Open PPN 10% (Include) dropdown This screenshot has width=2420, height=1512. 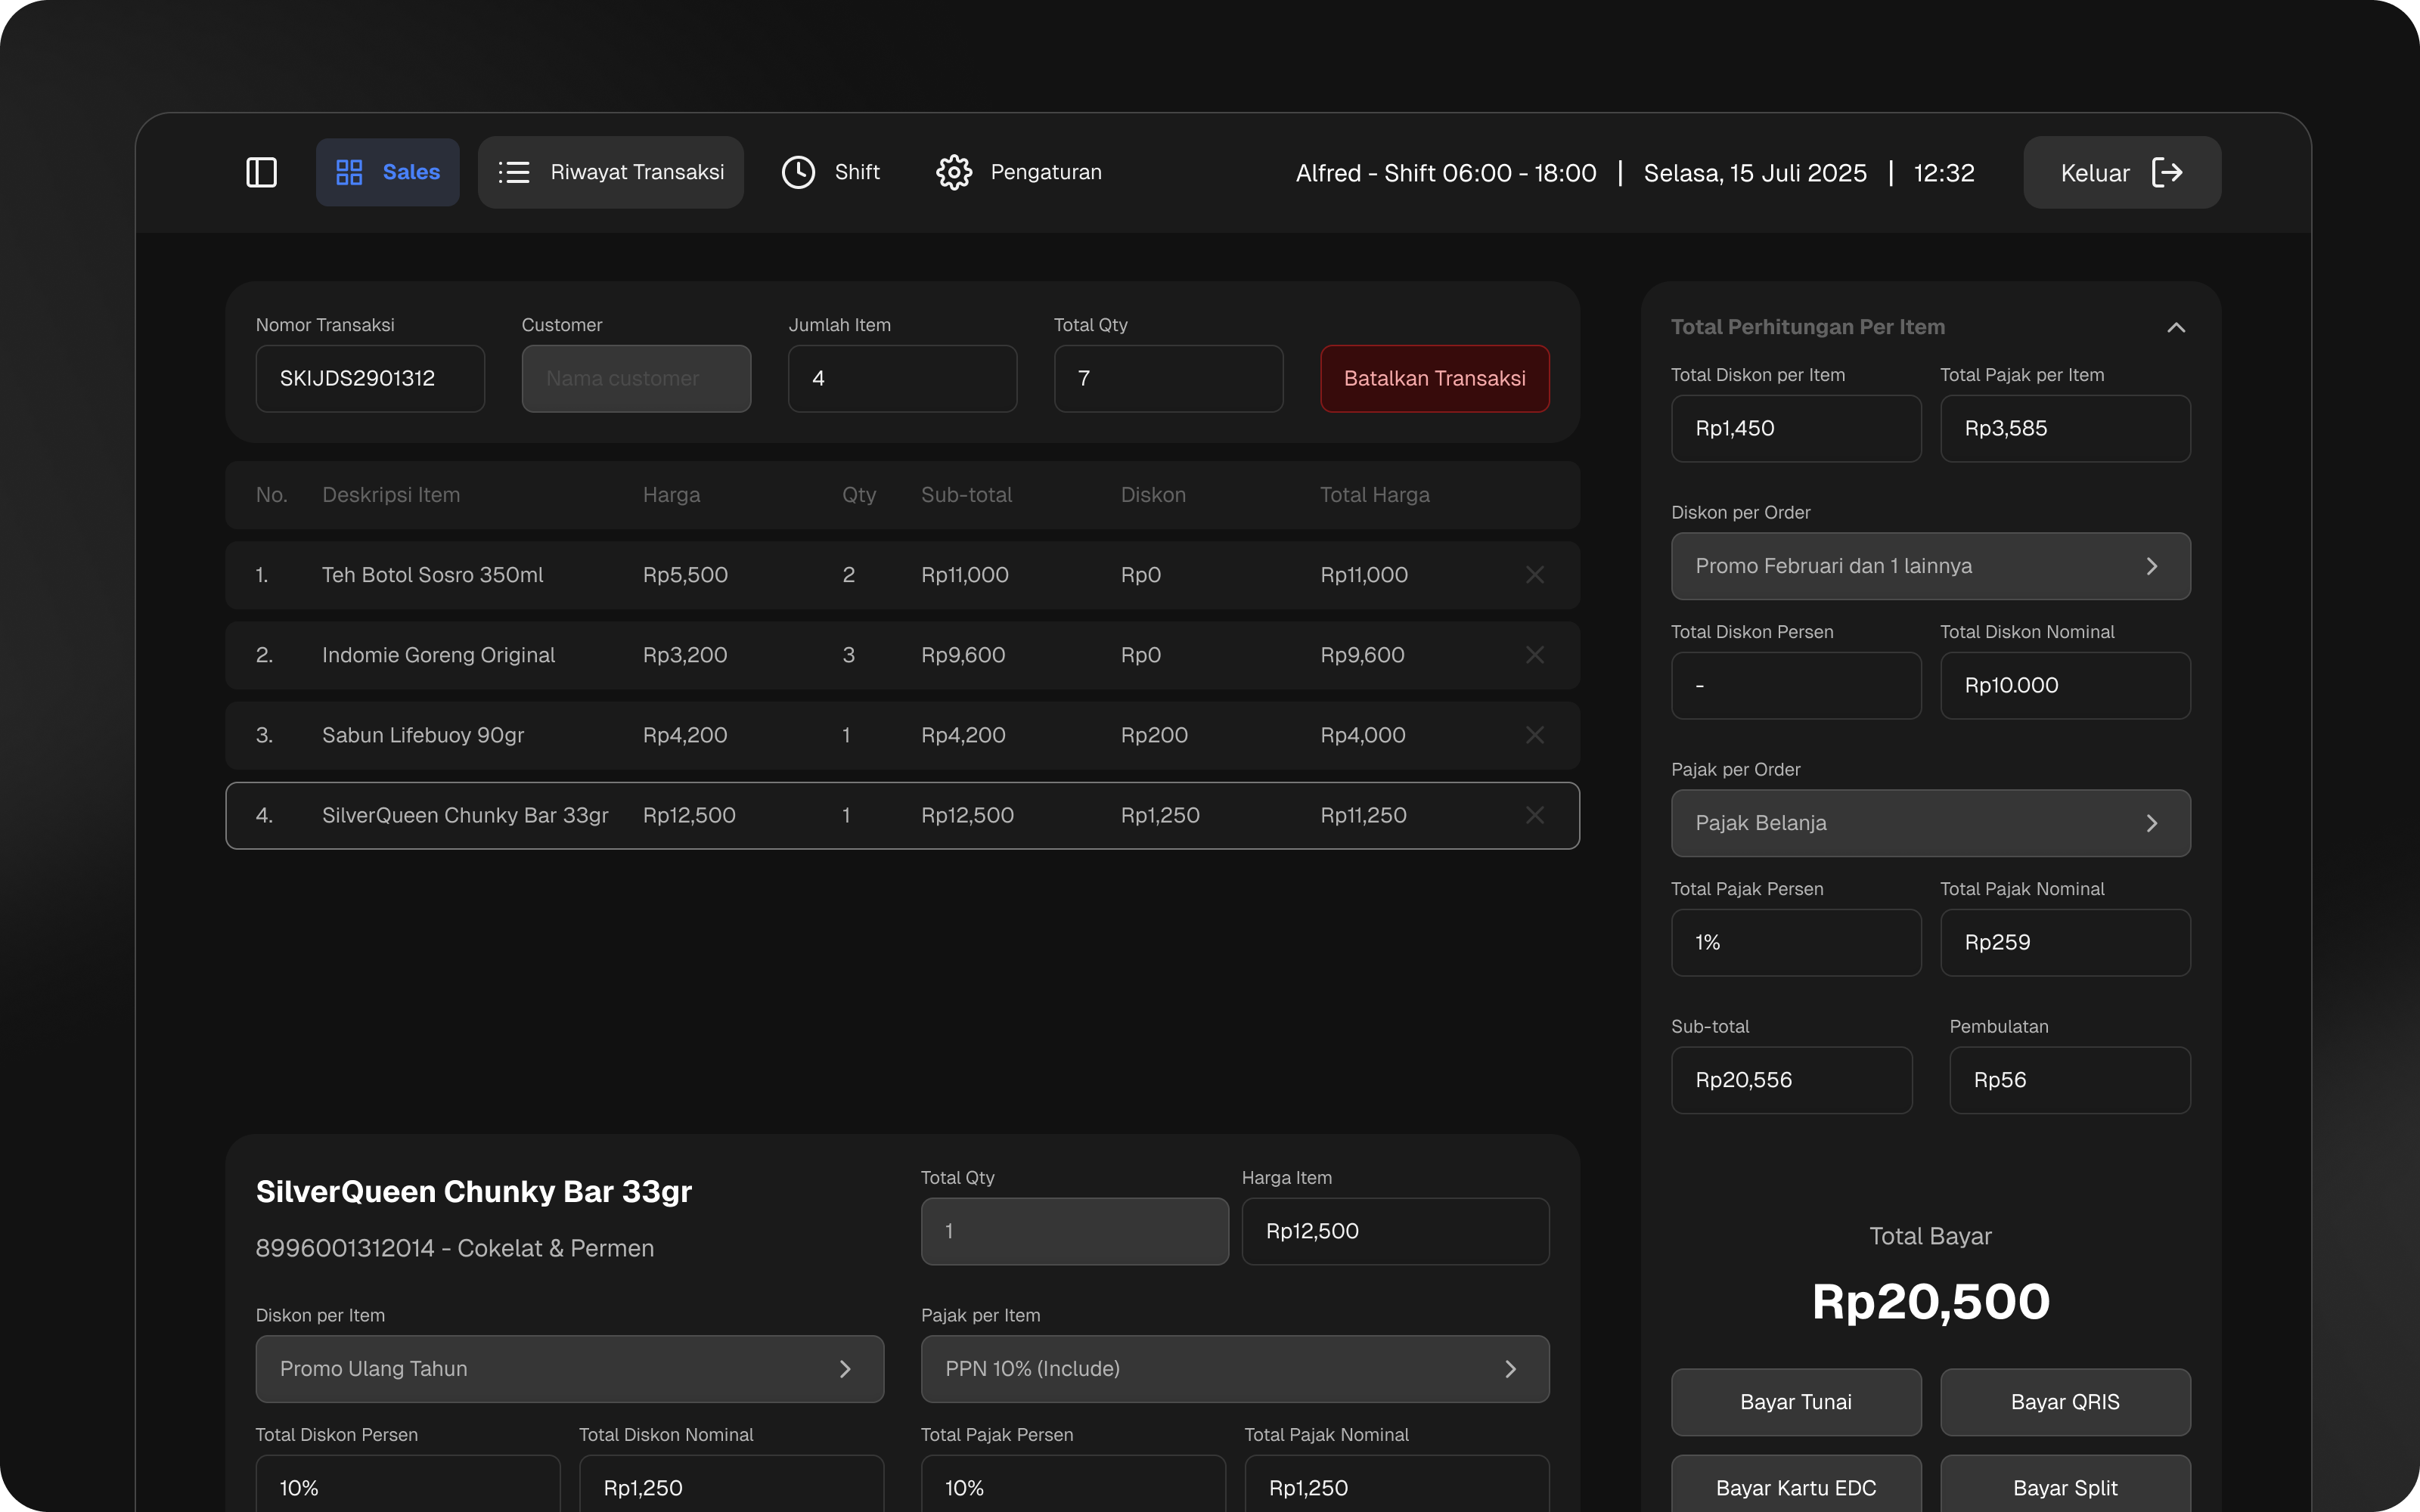point(1234,1368)
